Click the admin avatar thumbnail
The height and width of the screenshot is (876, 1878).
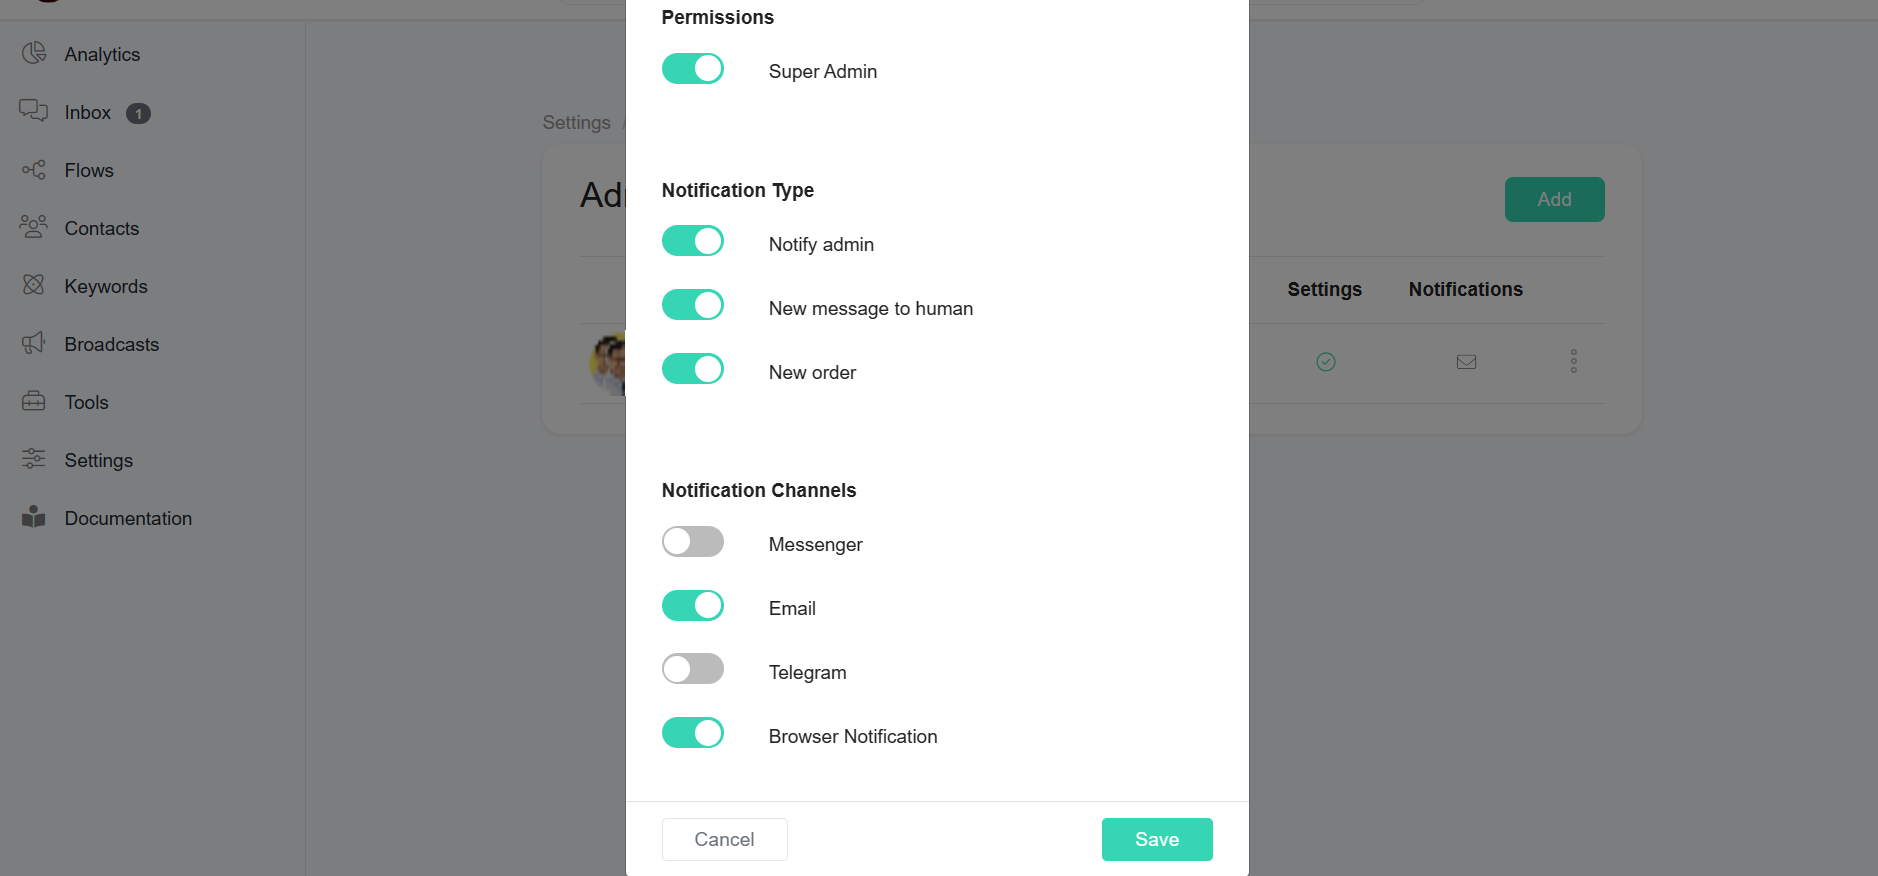coord(607,364)
